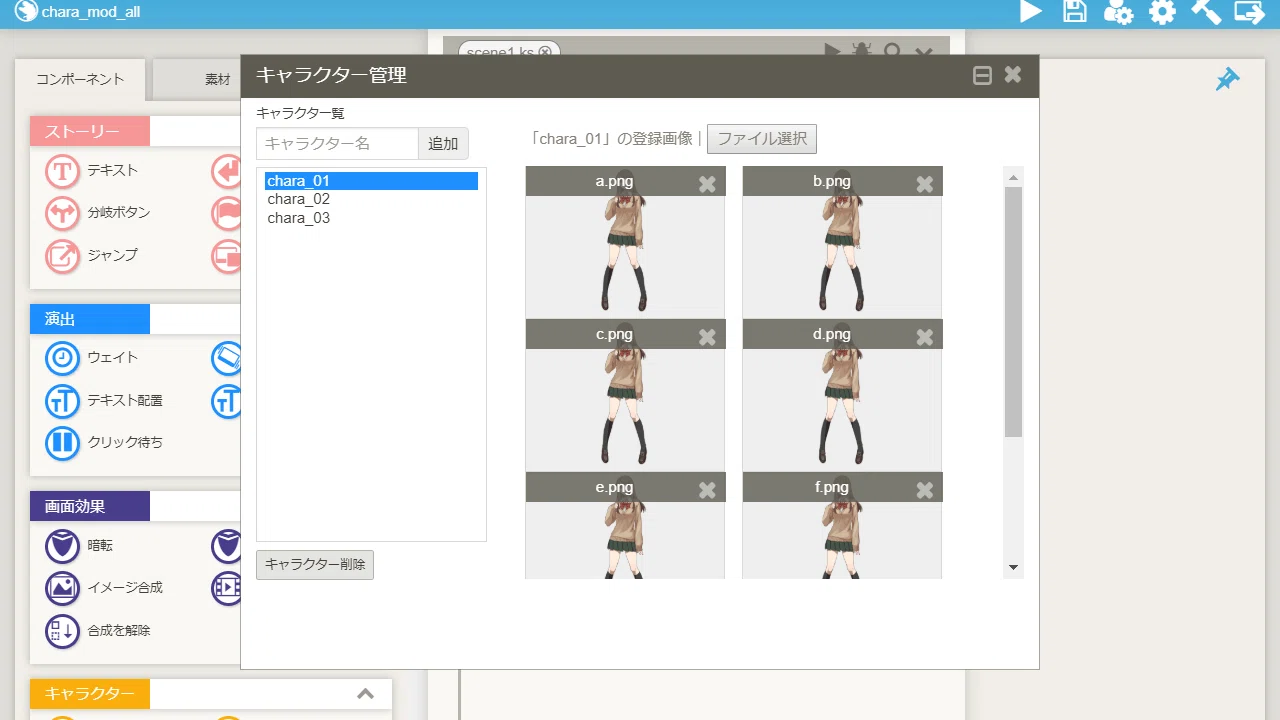Click the キャラクター削除 button
This screenshot has height=720, width=1280.
click(x=315, y=564)
